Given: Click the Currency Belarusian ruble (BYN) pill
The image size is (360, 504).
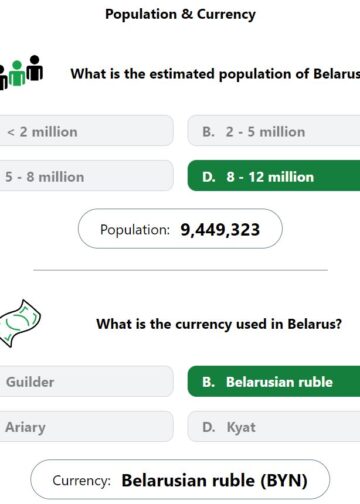Looking at the screenshot, I should tap(180, 479).
